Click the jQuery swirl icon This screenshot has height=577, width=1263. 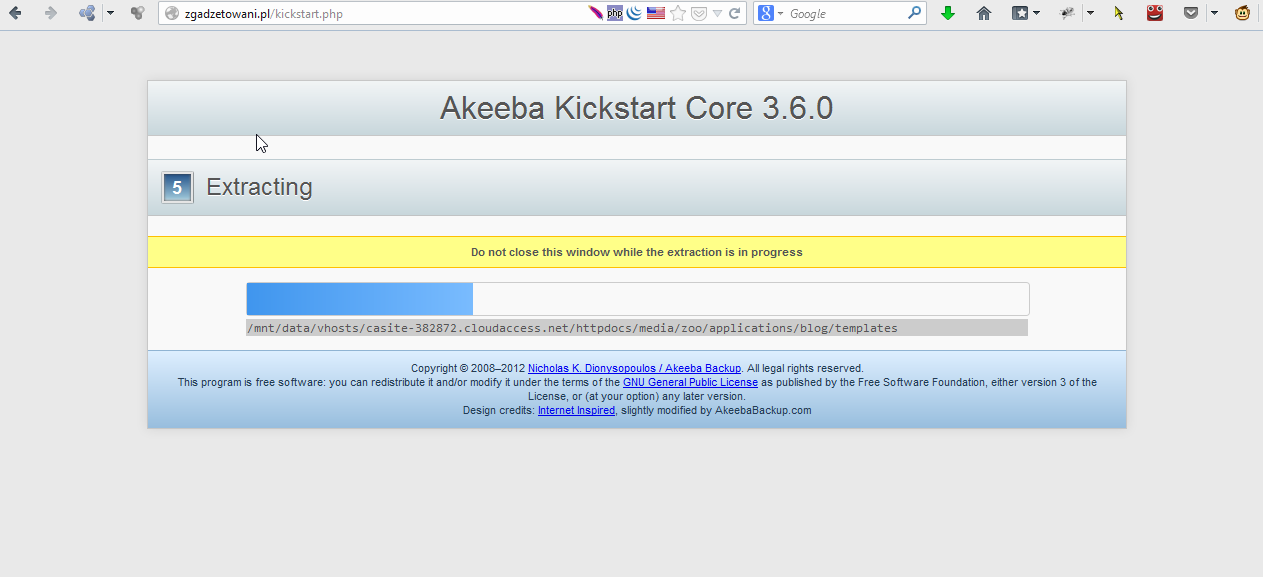pyautogui.click(x=634, y=13)
